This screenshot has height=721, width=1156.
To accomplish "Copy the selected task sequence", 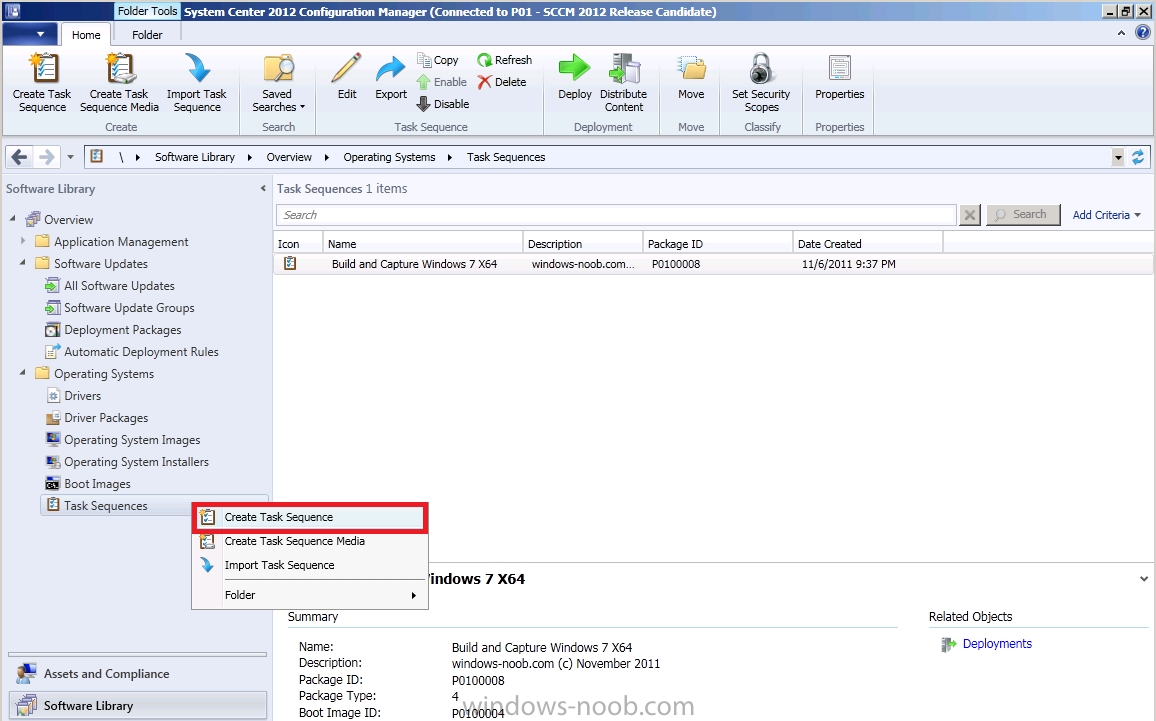I will point(438,60).
